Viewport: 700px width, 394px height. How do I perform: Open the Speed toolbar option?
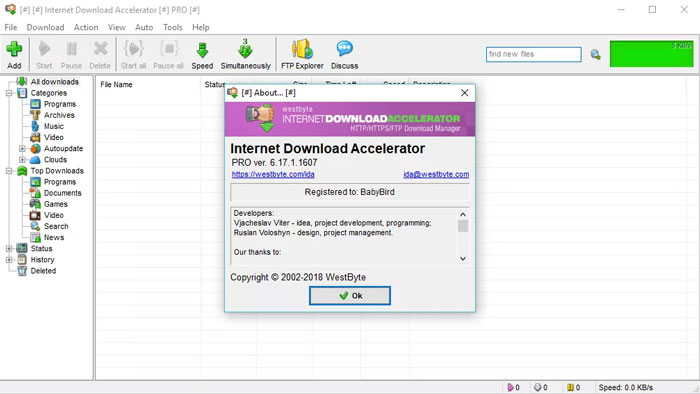point(202,54)
